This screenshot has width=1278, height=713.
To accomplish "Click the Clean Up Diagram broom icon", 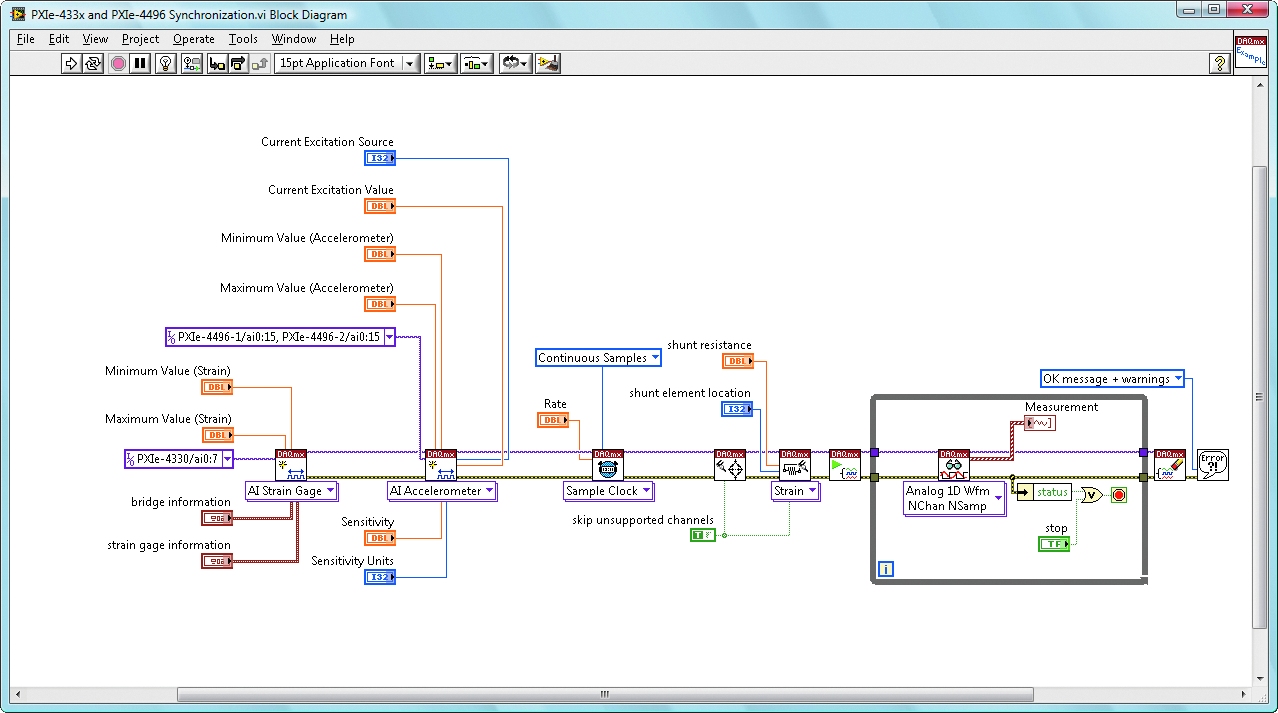I will click(547, 64).
